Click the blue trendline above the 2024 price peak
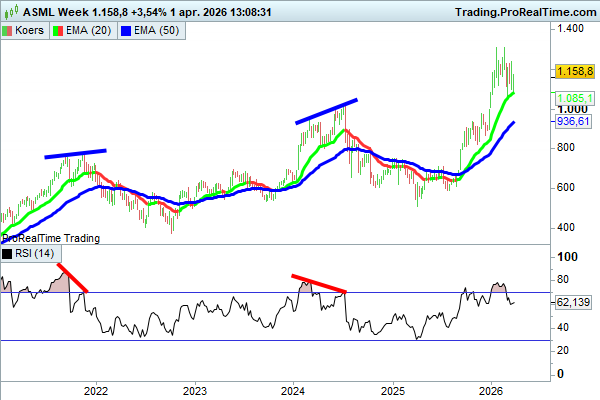This screenshot has height=400, width=600. coord(326,111)
